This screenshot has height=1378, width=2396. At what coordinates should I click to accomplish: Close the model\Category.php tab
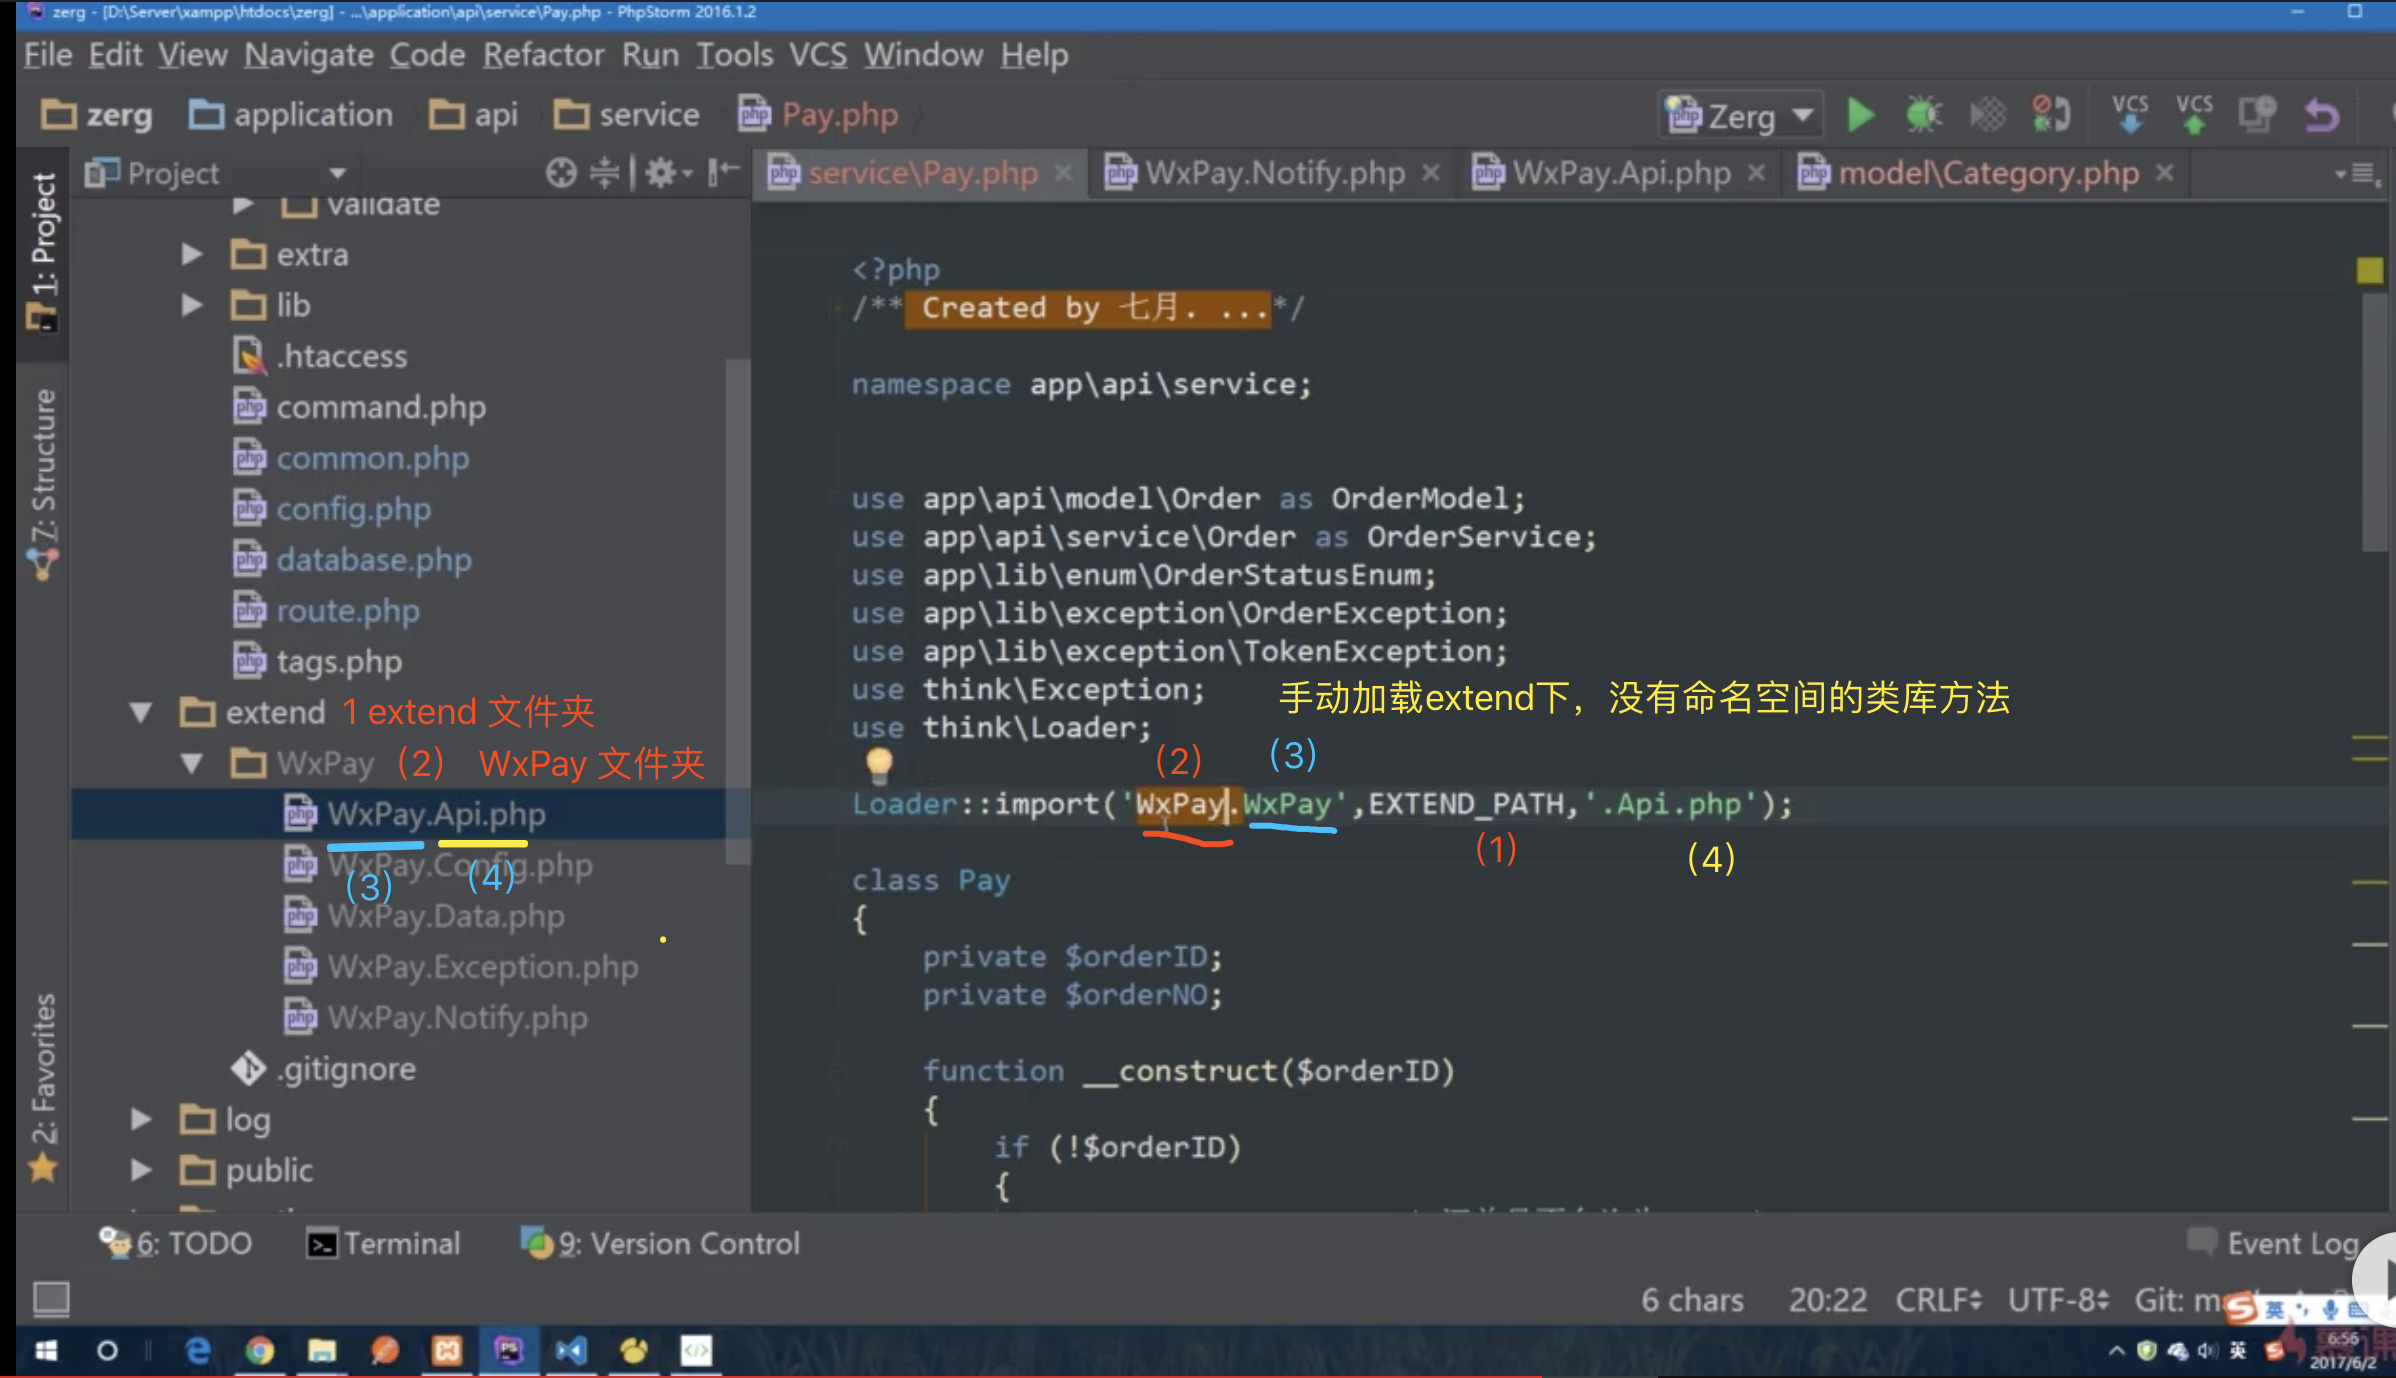[2165, 173]
